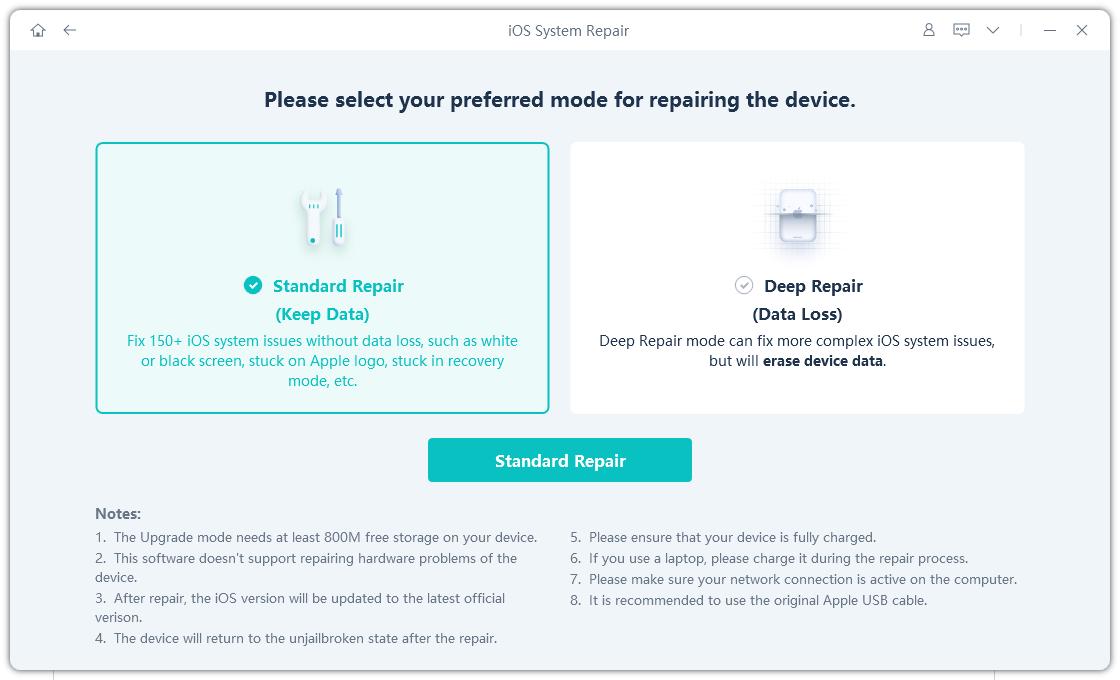The image size is (1120, 680).
Task: Minimize the iOS System Repair window
Action: pyautogui.click(x=1050, y=30)
